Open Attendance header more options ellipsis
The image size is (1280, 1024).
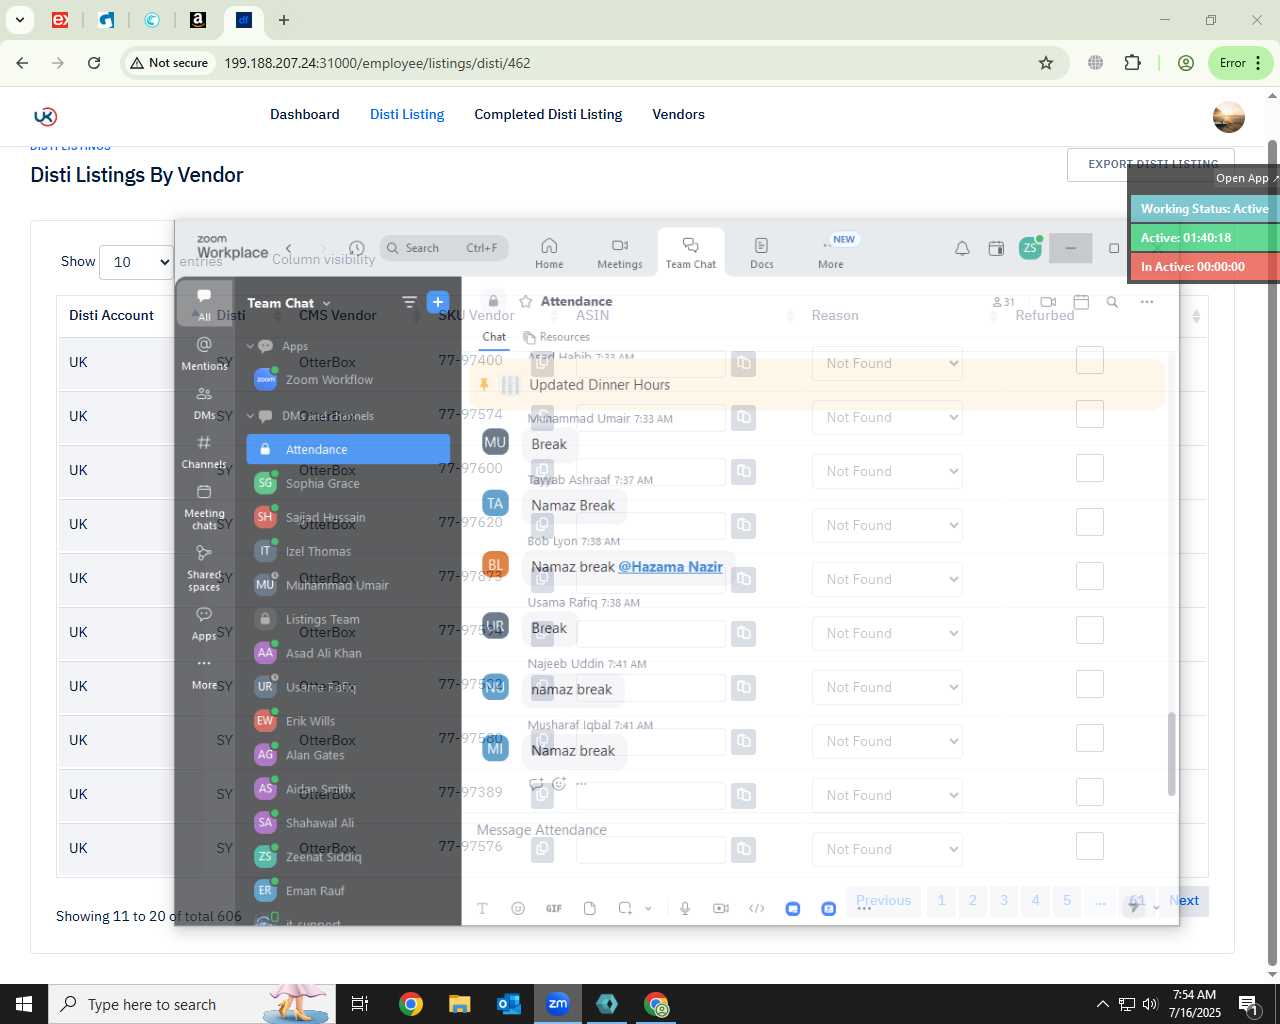[1147, 301]
